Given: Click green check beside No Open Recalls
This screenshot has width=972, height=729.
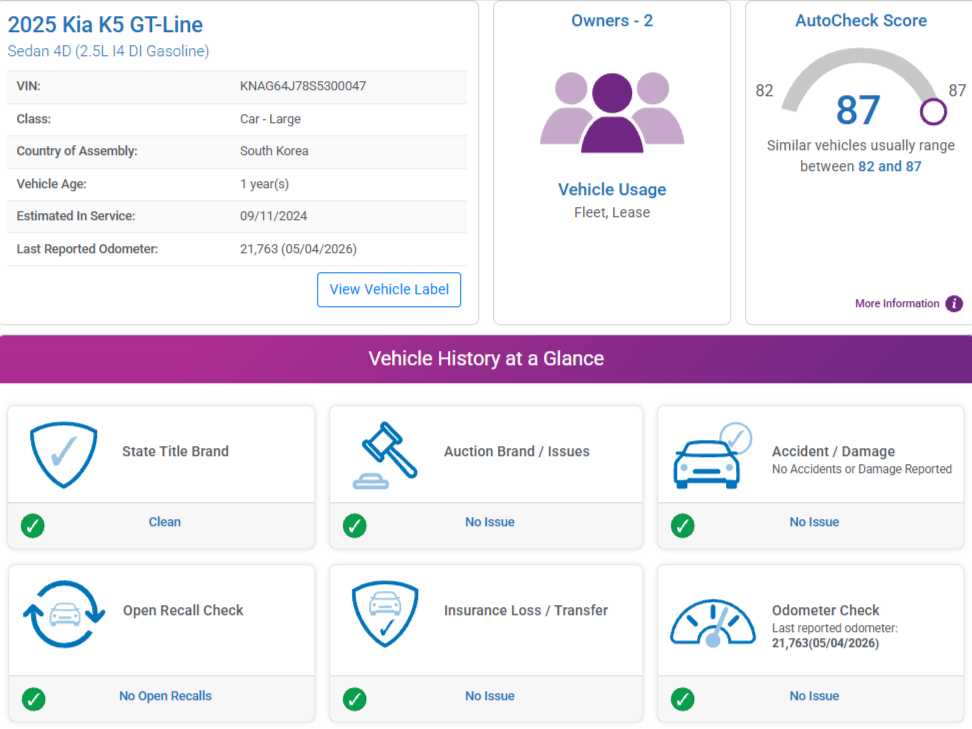Looking at the screenshot, I should (x=33, y=699).
